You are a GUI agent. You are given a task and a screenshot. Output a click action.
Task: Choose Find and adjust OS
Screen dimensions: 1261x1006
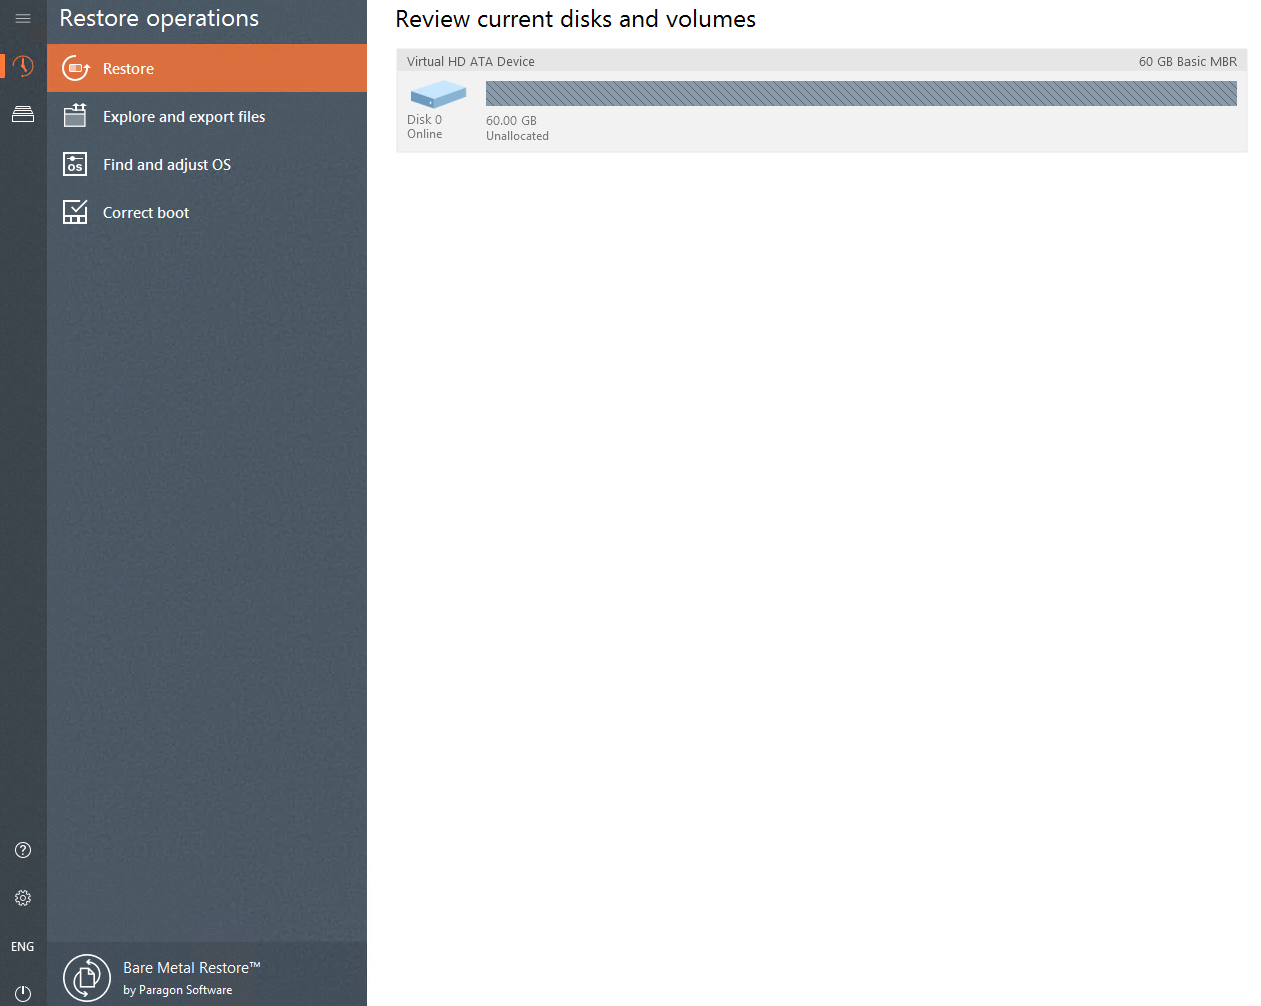coord(167,165)
